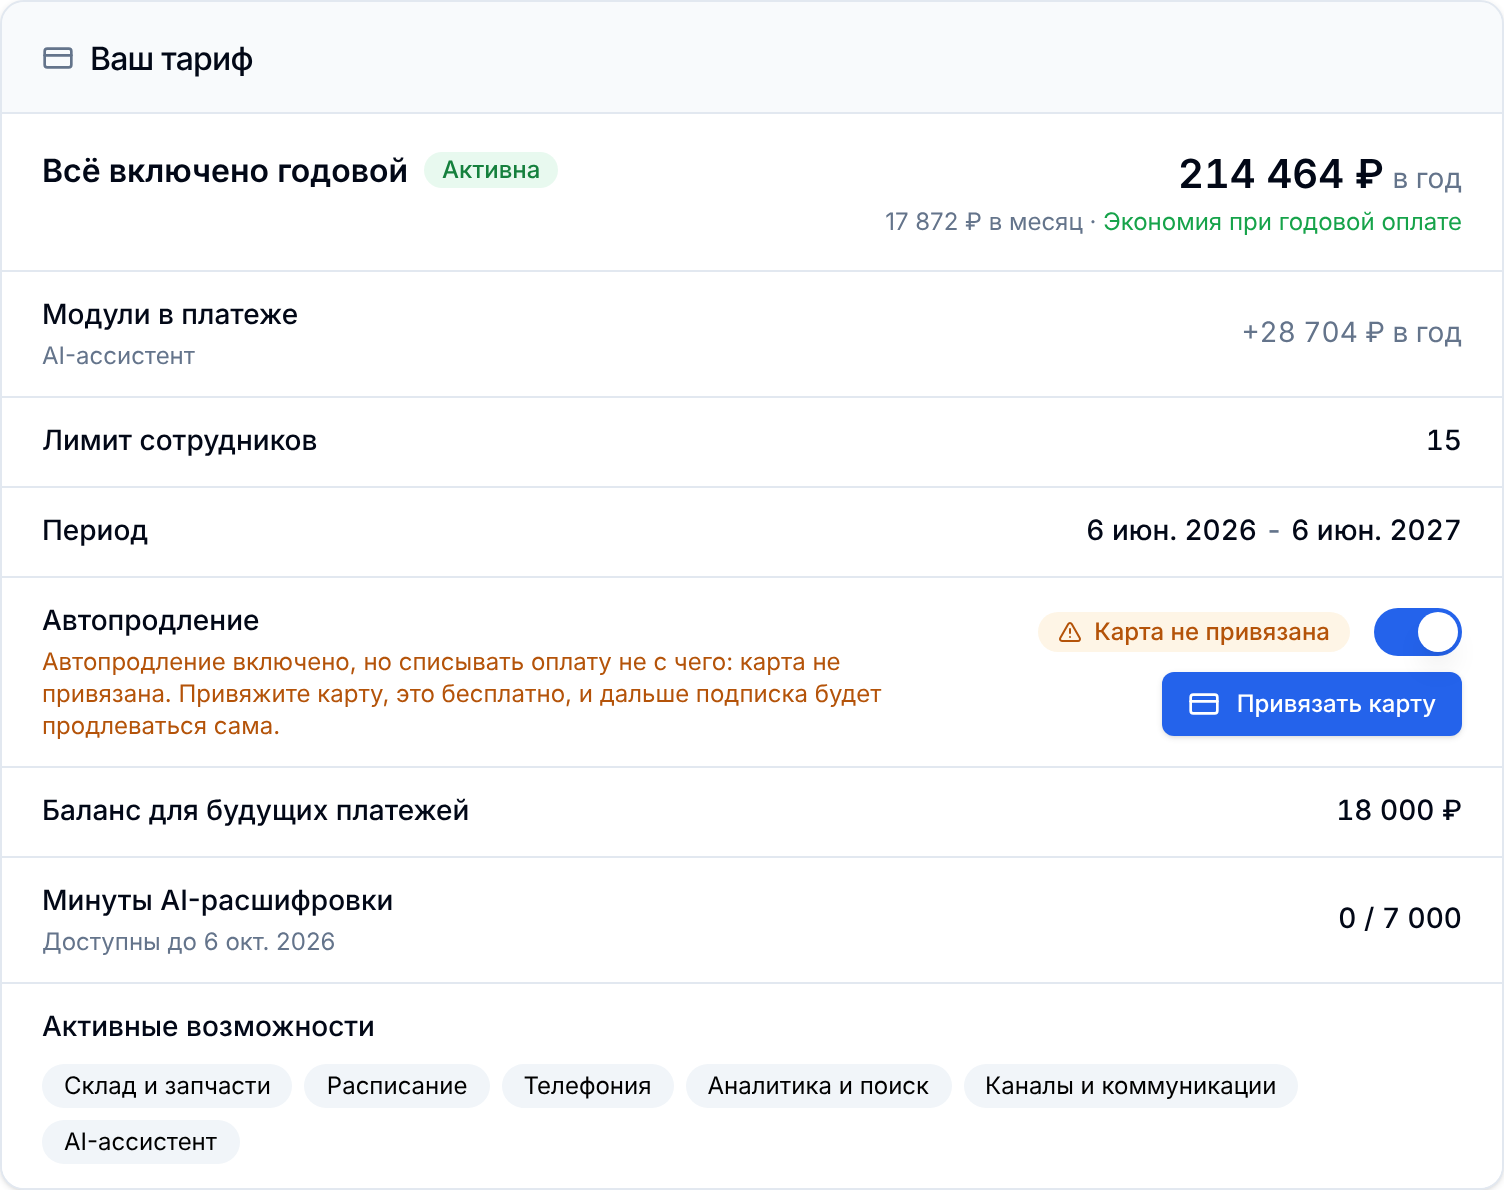Screen dimensions: 1504x1190
Task: Click the Карта не привязана warning badge
Action: click(1193, 632)
